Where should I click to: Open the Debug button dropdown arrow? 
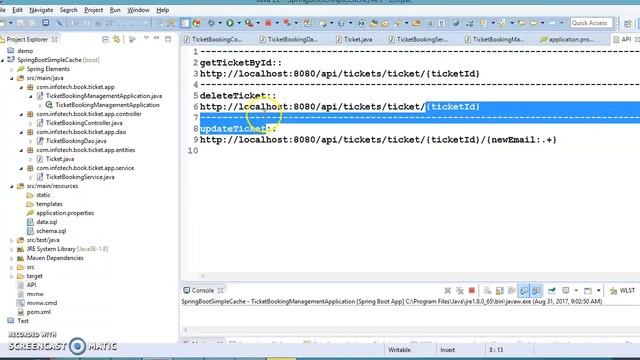pyautogui.click(x=220, y=23)
